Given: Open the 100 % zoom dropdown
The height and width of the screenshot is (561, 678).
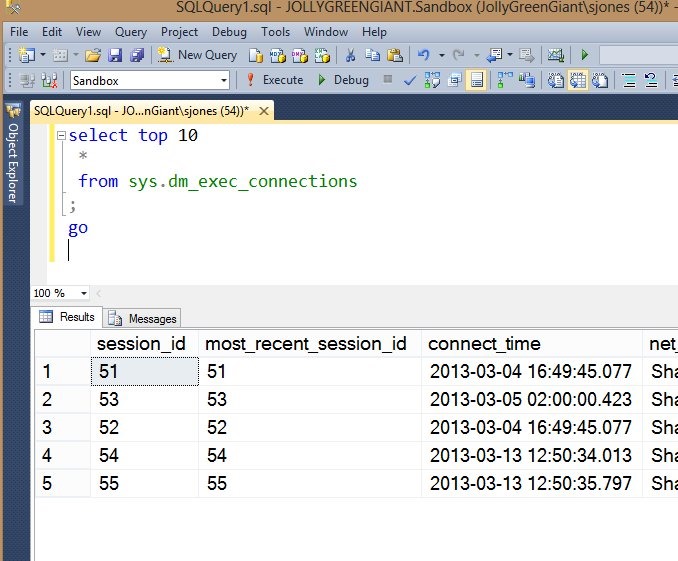Looking at the screenshot, I should coord(82,293).
